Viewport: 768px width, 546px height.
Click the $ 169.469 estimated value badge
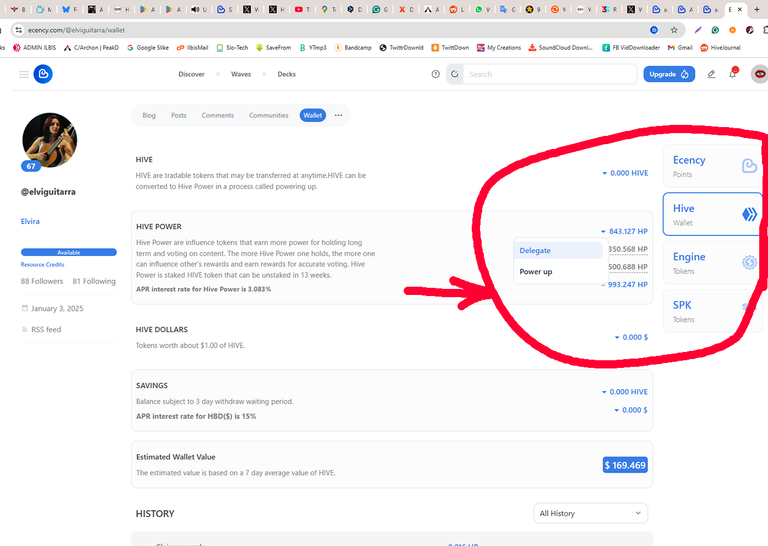click(x=625, y=465)
